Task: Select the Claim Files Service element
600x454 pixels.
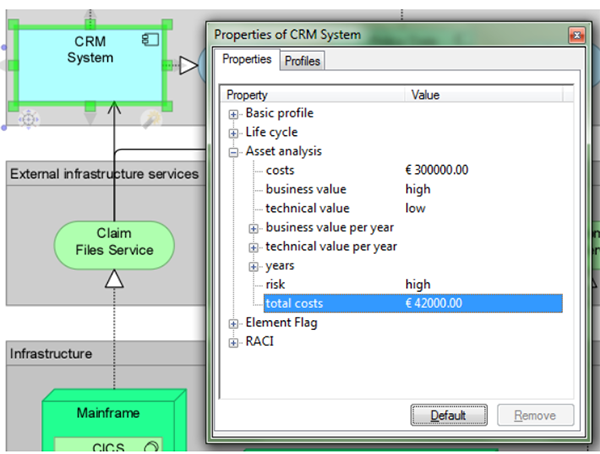Action: coord(114,245)
